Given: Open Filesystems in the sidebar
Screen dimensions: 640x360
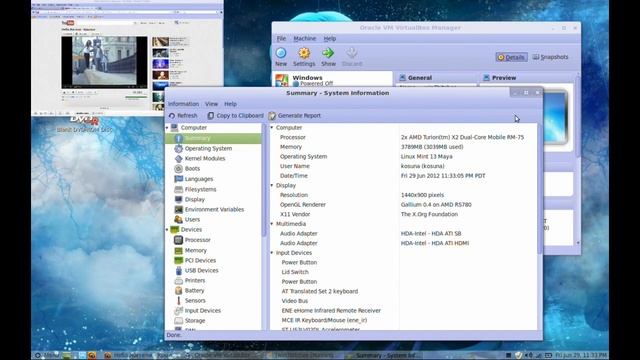Looking at the screenshot, I should coord(200,189).
